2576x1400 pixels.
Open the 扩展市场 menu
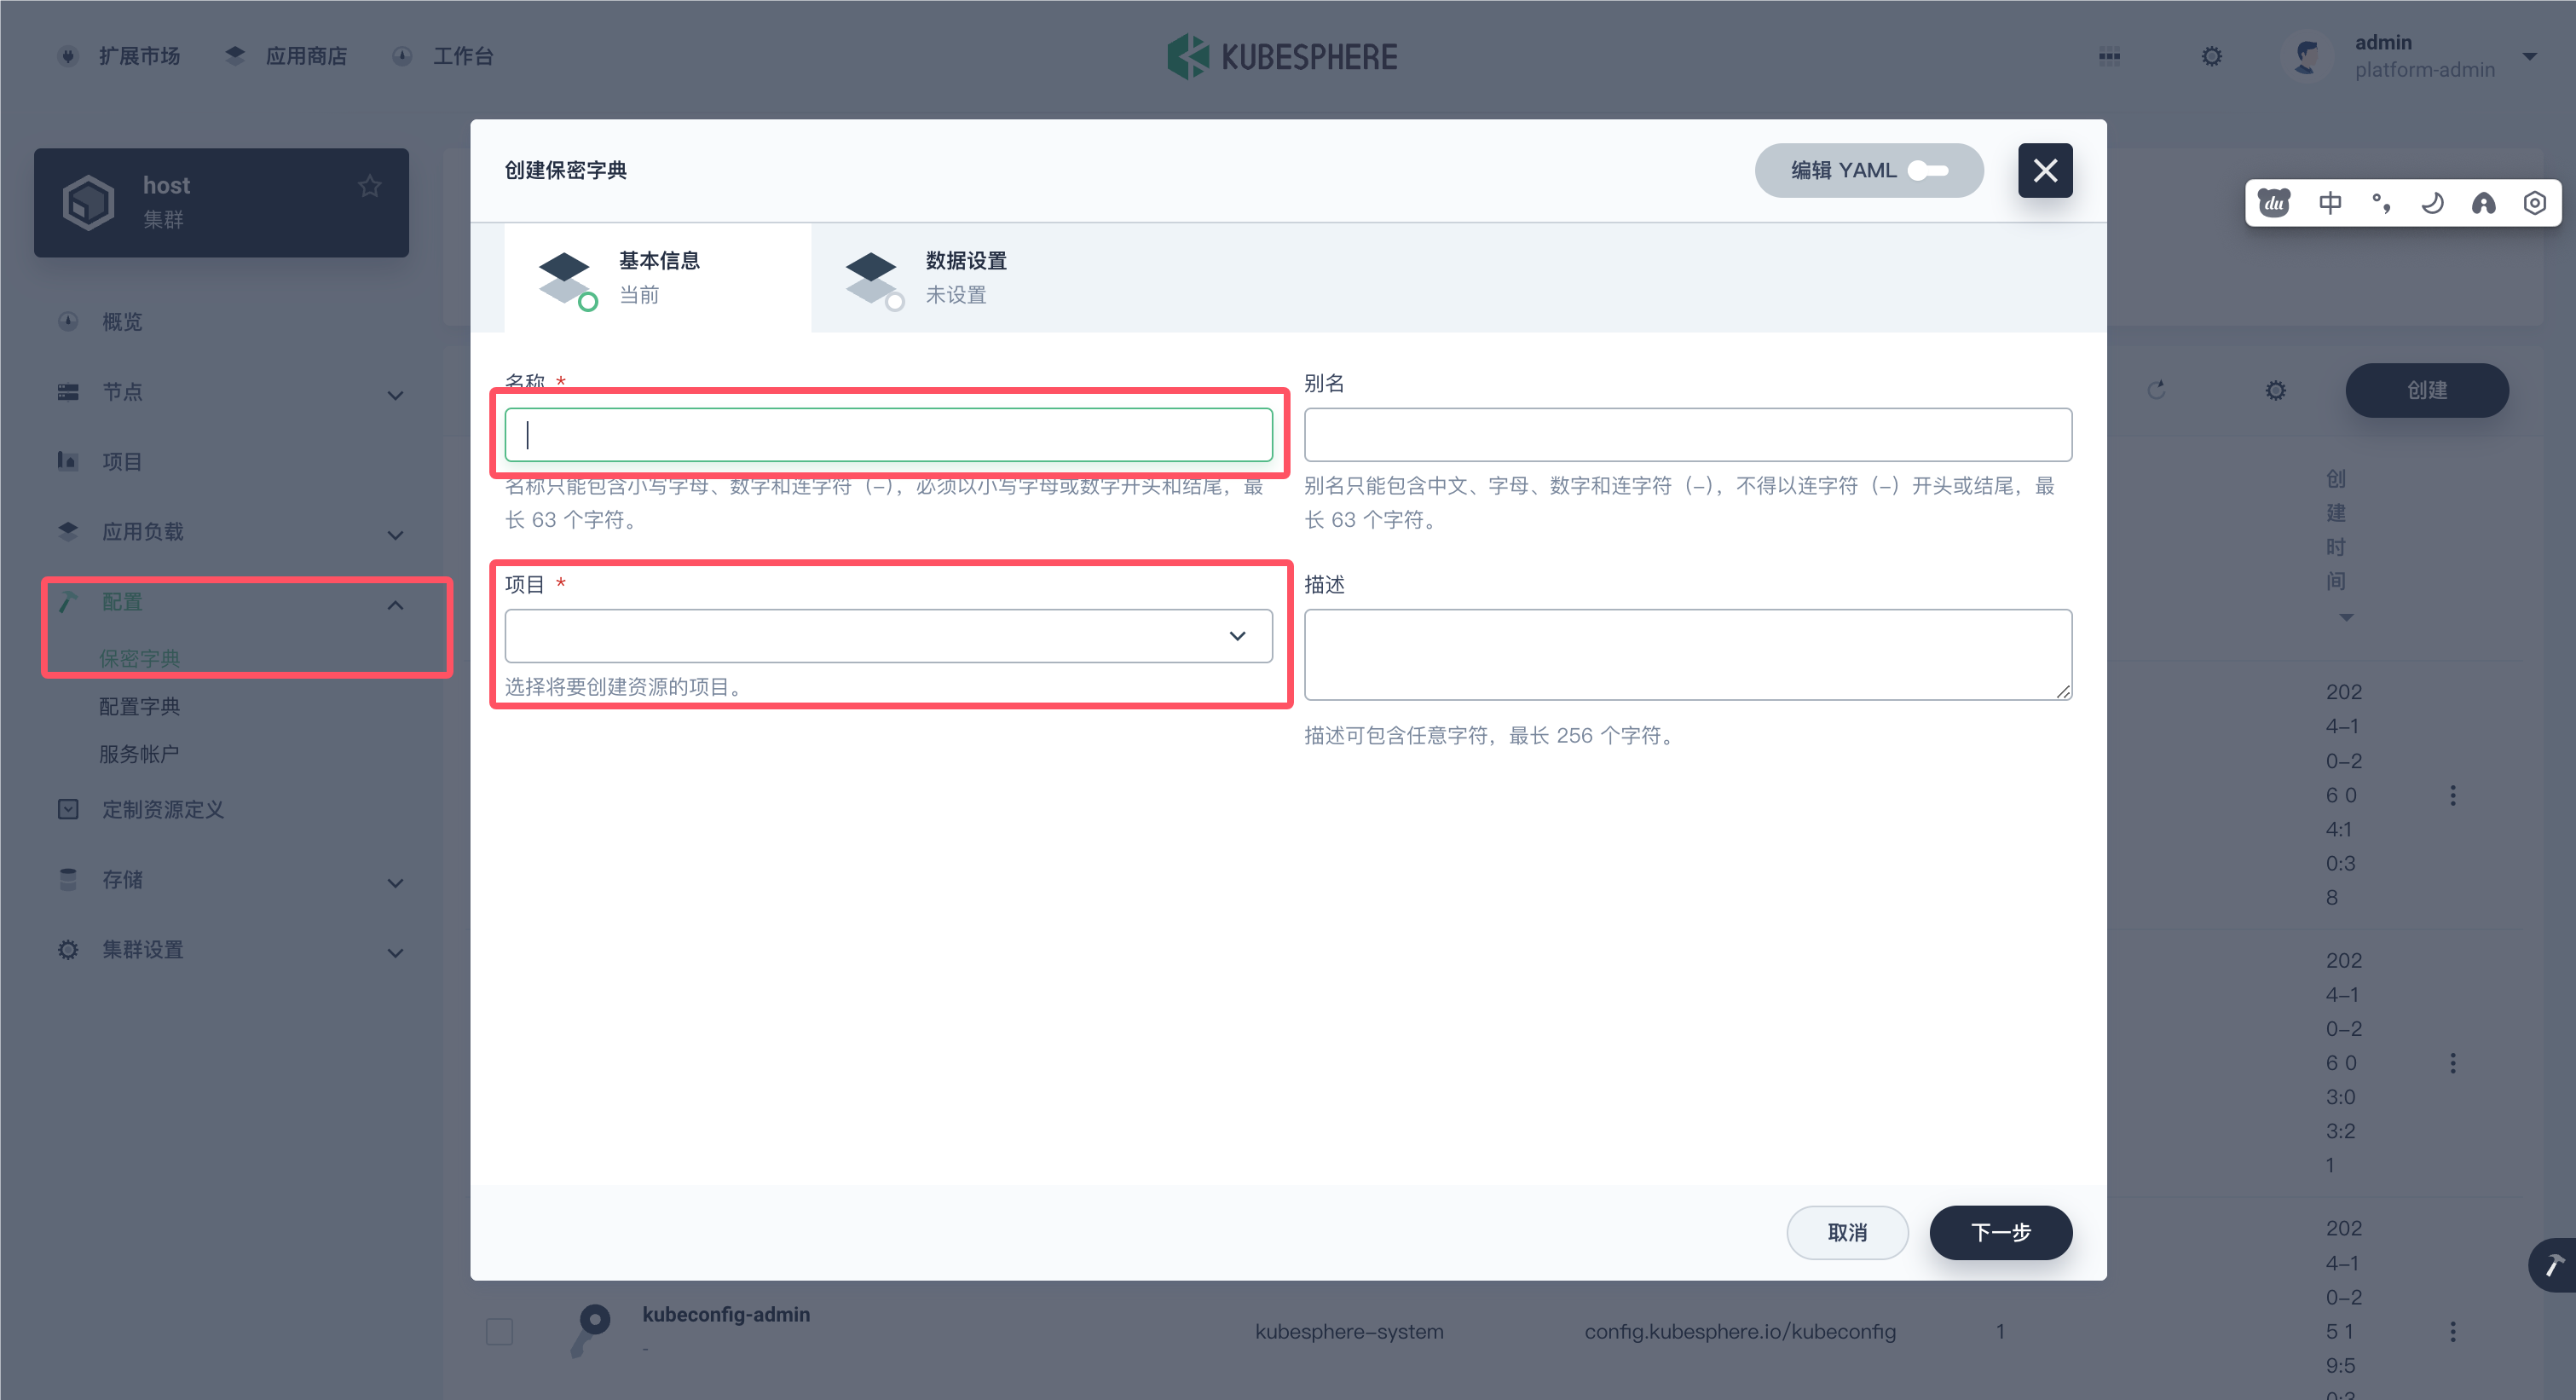point(120,56)
